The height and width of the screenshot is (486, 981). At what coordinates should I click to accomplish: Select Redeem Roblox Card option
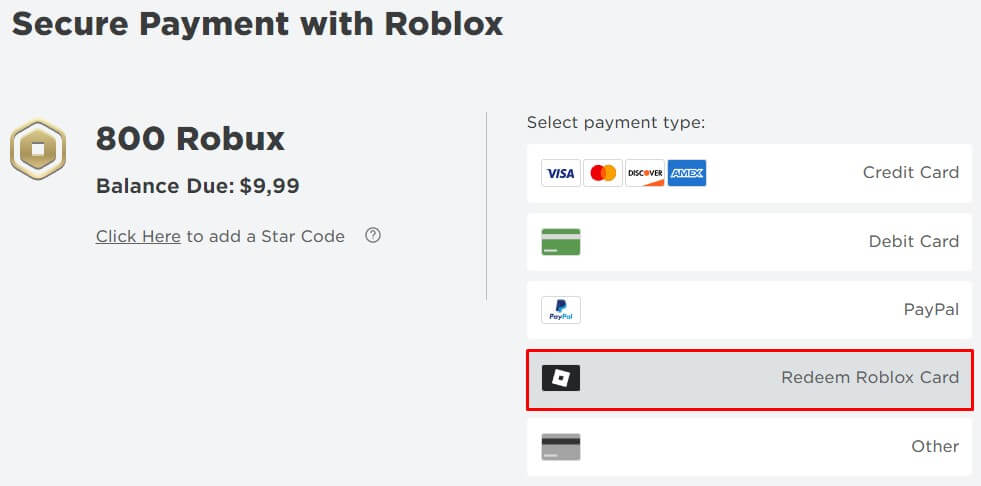tap(869, 378)
